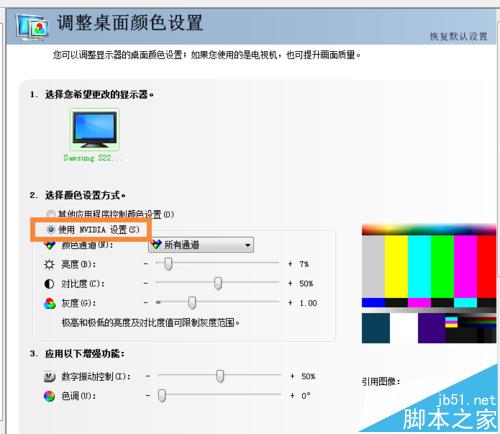Click the 调整桌面颜色设置 title text
Viewport: 500px width, 434px height.
tap(130, 23)
